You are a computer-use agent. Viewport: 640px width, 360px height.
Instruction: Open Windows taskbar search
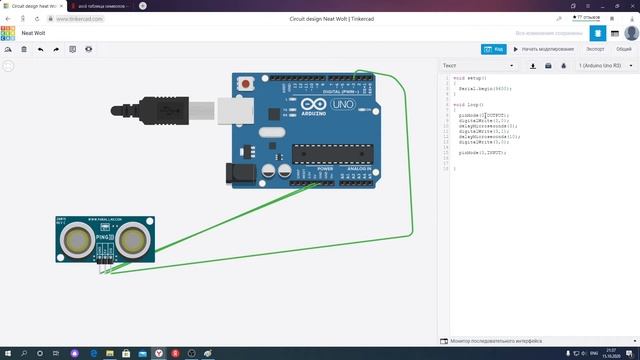click(24, 353)
